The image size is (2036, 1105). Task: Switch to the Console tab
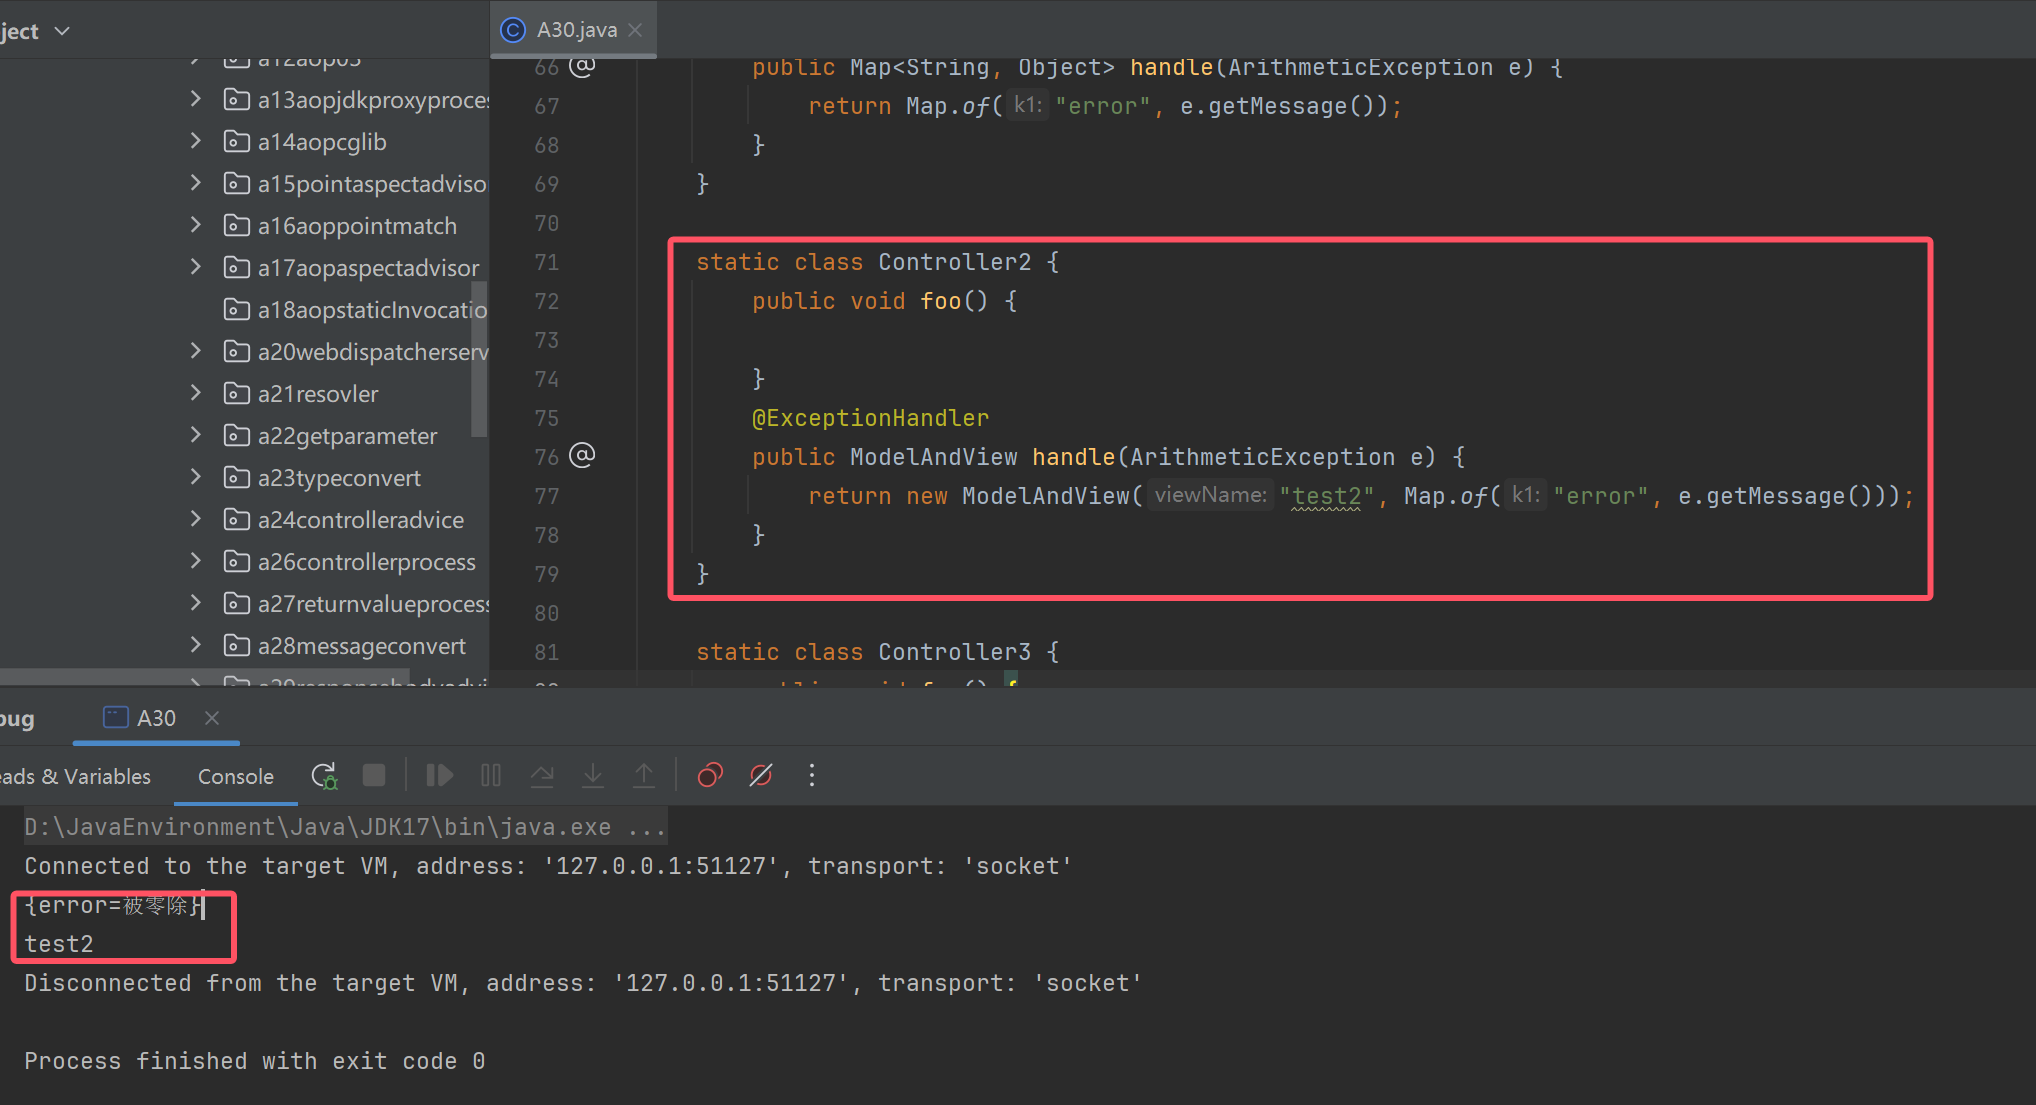click(236, 777)
